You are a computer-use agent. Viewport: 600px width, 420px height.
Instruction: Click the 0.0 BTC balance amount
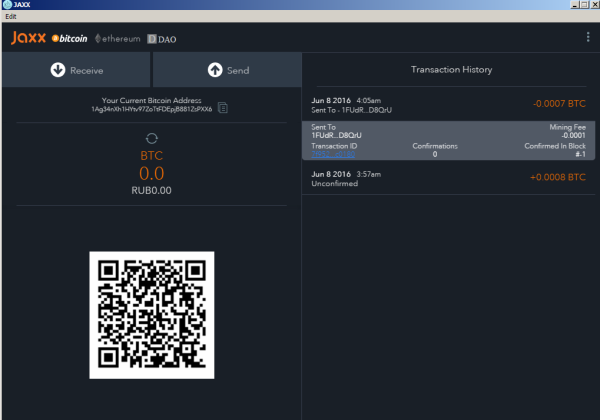(151, 174)
